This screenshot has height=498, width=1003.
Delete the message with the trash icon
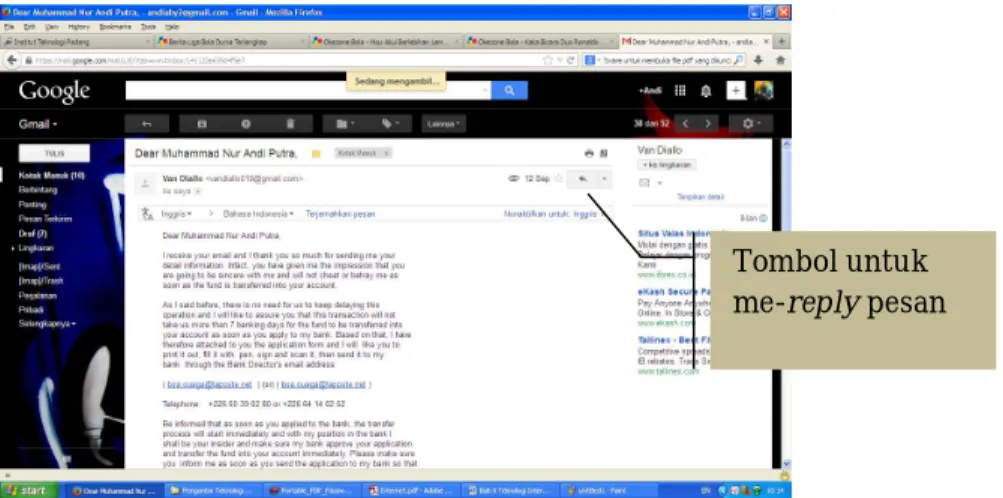(290, 124)
